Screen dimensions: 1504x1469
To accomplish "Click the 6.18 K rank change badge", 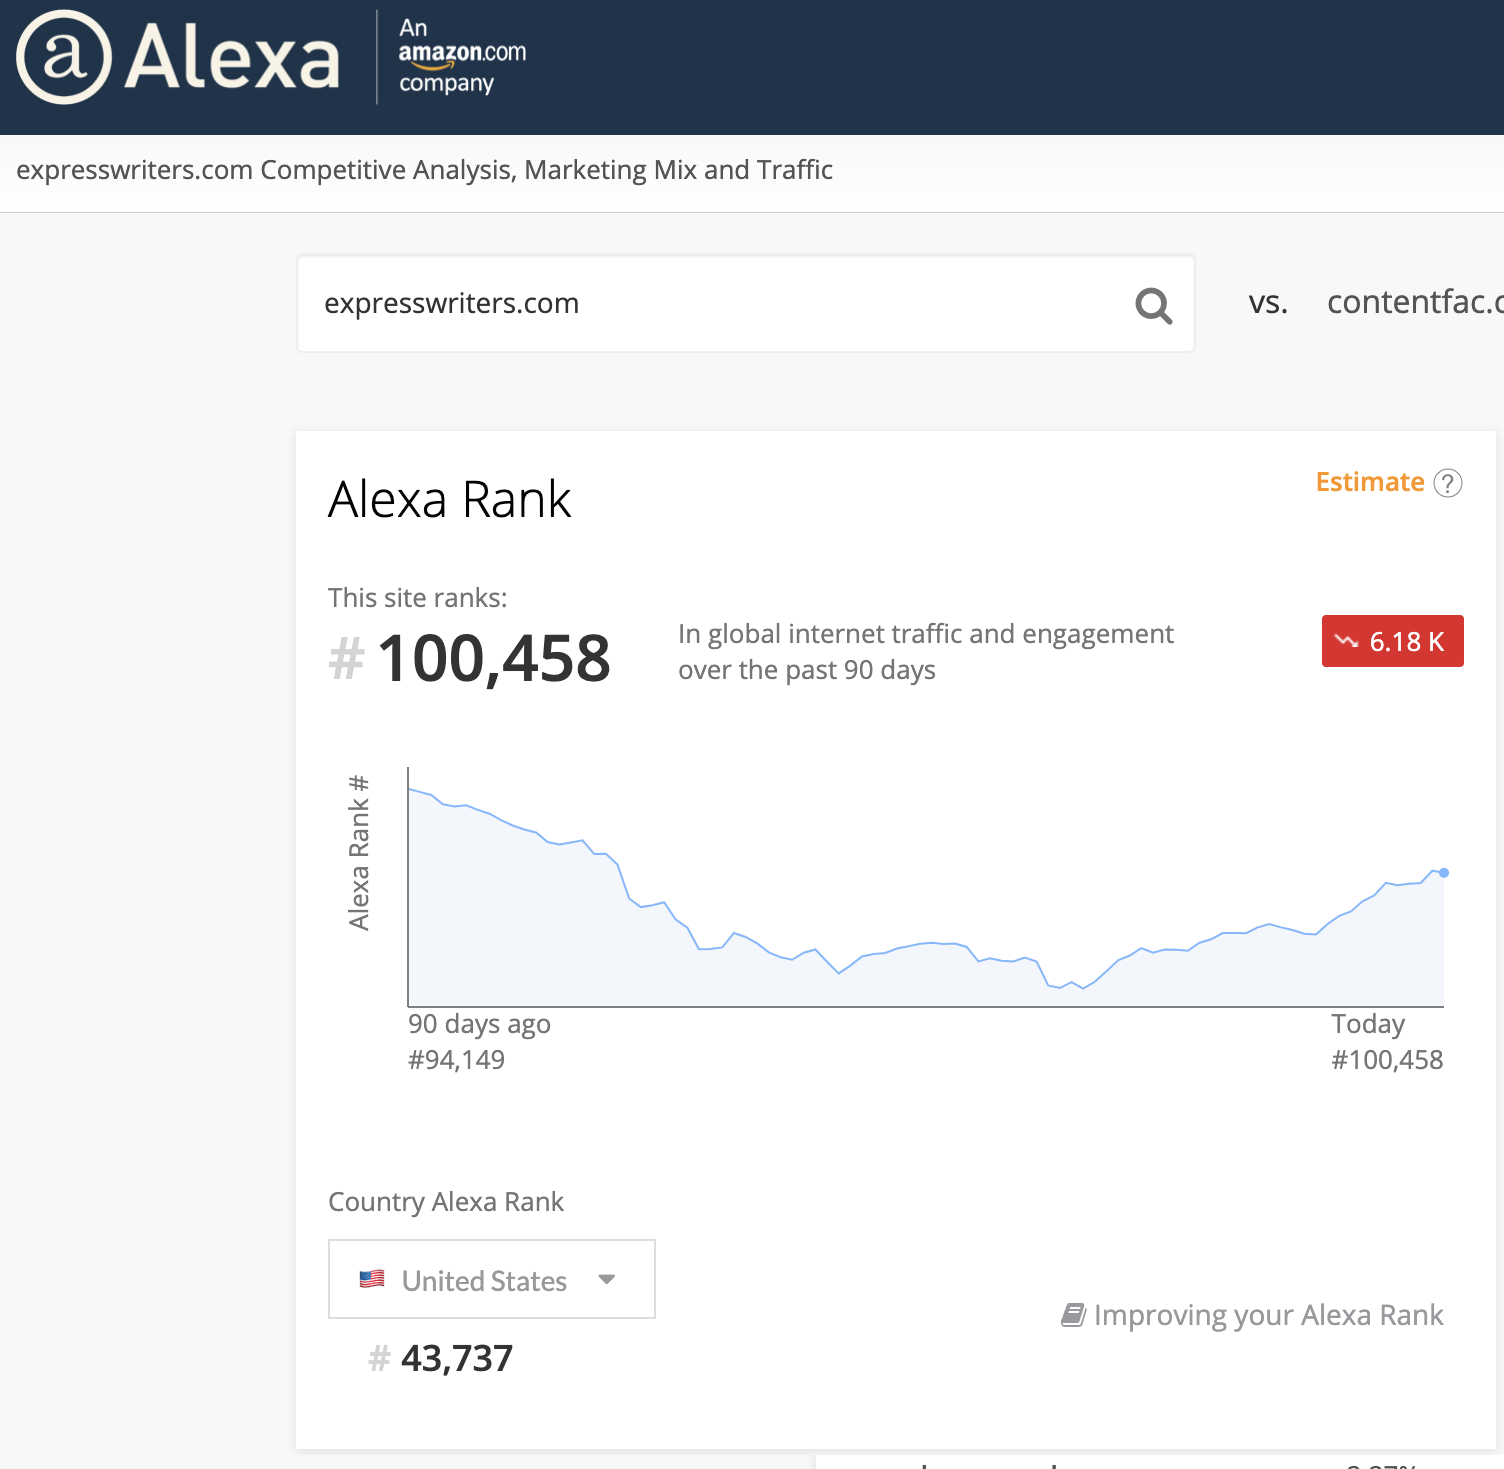I will pyautogui.click(x=1392, y=641).
